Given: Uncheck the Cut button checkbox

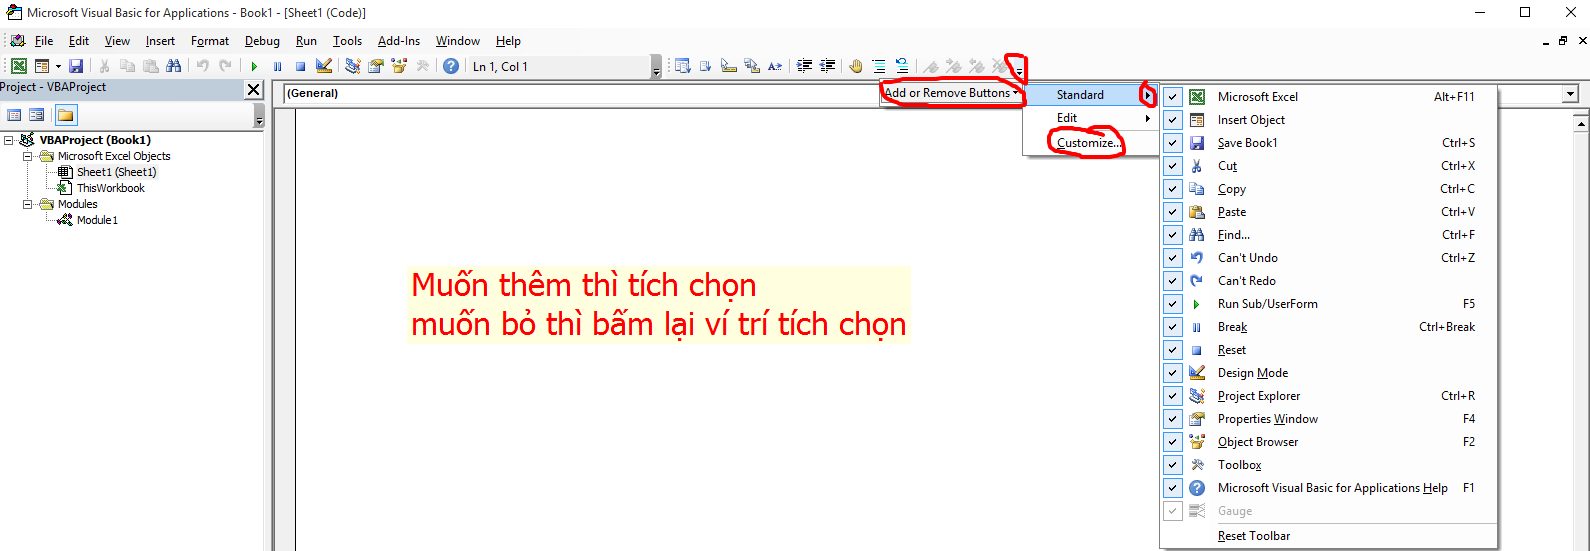Looking at the screenshot, I should point(1173,166).
